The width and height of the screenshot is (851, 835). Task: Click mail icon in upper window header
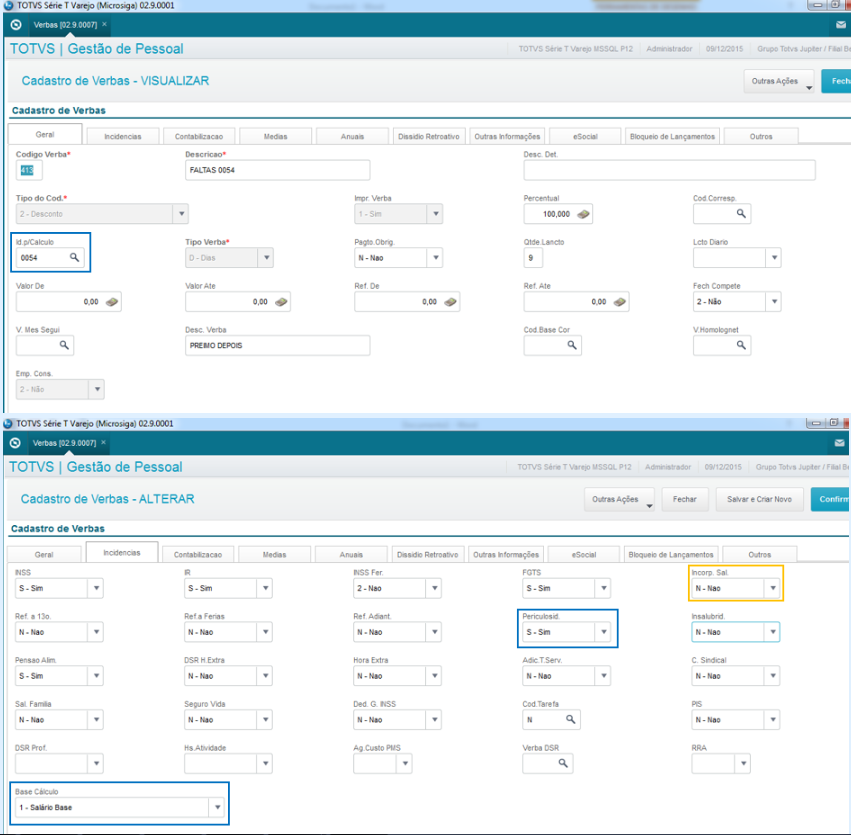point(841,25)
